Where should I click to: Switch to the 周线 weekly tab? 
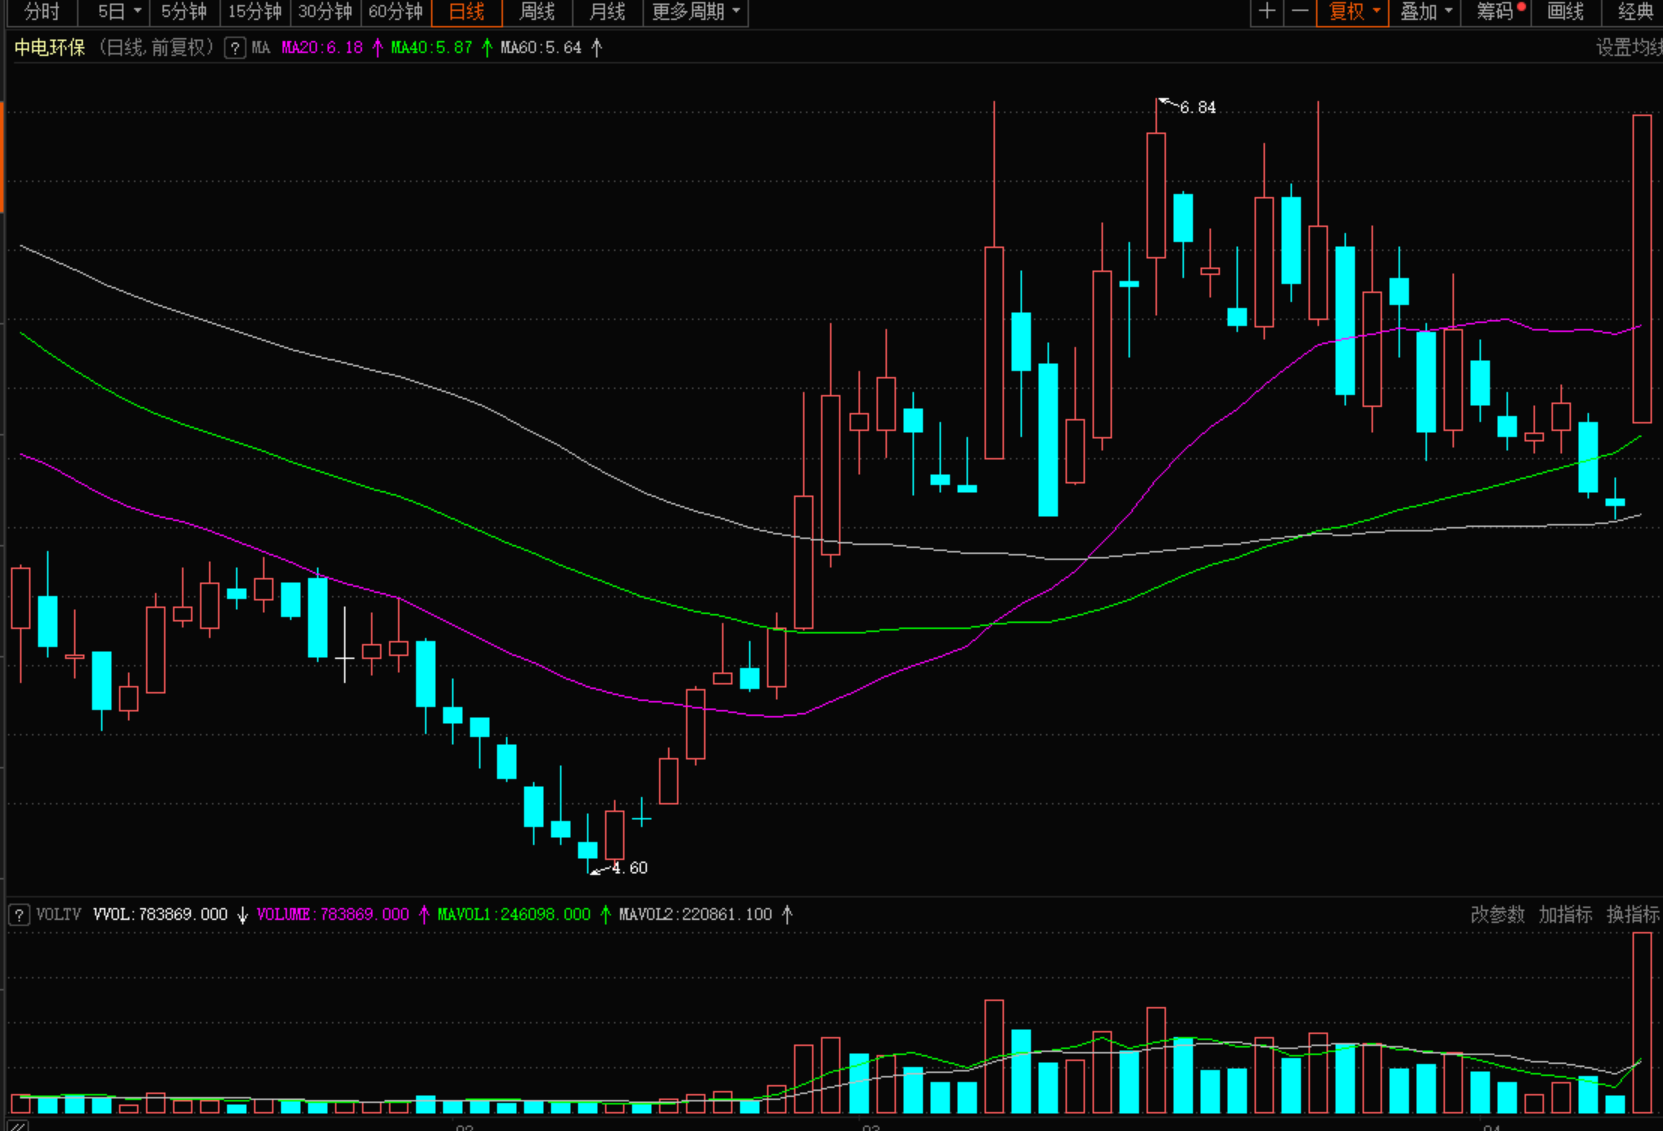tap(537, 12)
